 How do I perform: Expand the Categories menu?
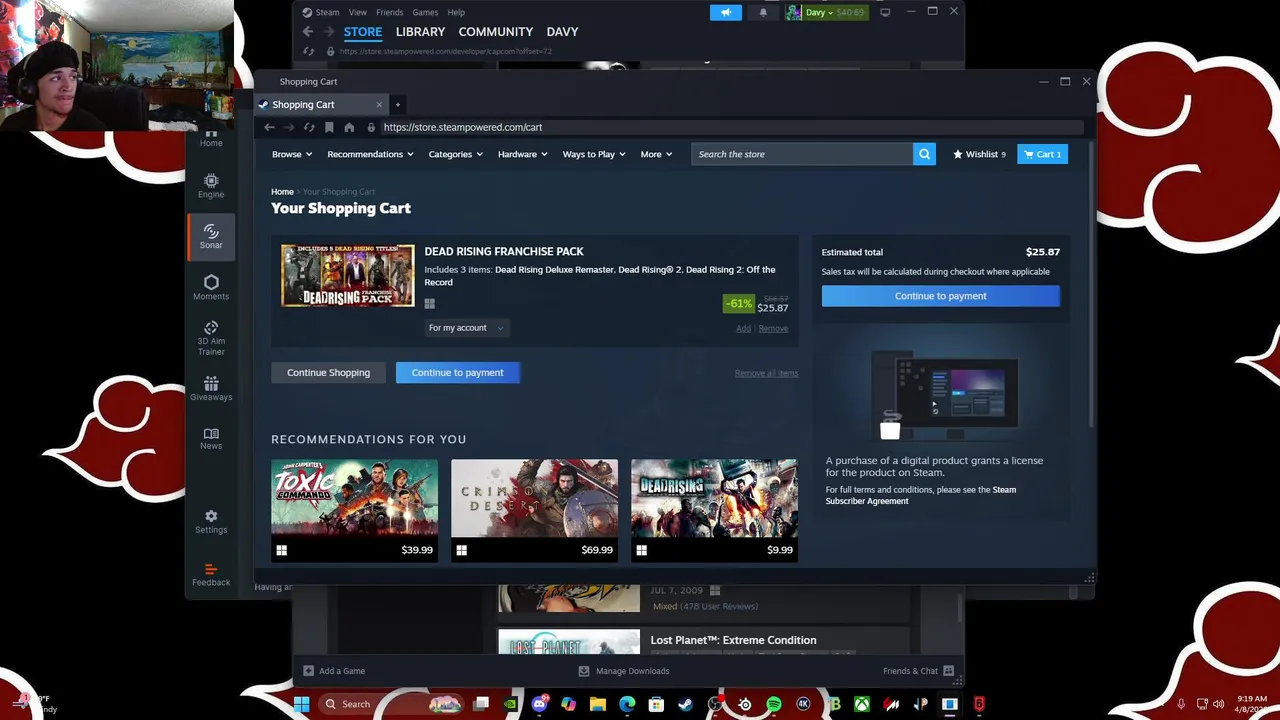(456, 154)
